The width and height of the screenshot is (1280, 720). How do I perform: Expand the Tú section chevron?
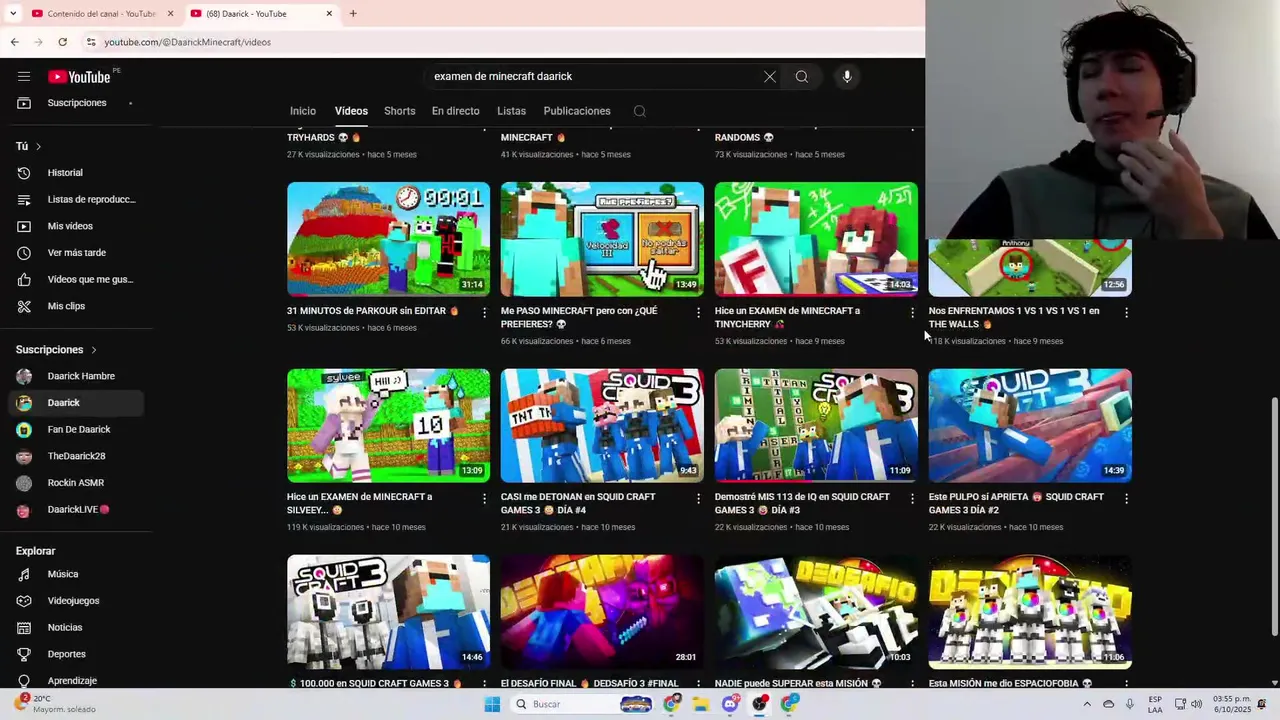(x=38, y=146)
